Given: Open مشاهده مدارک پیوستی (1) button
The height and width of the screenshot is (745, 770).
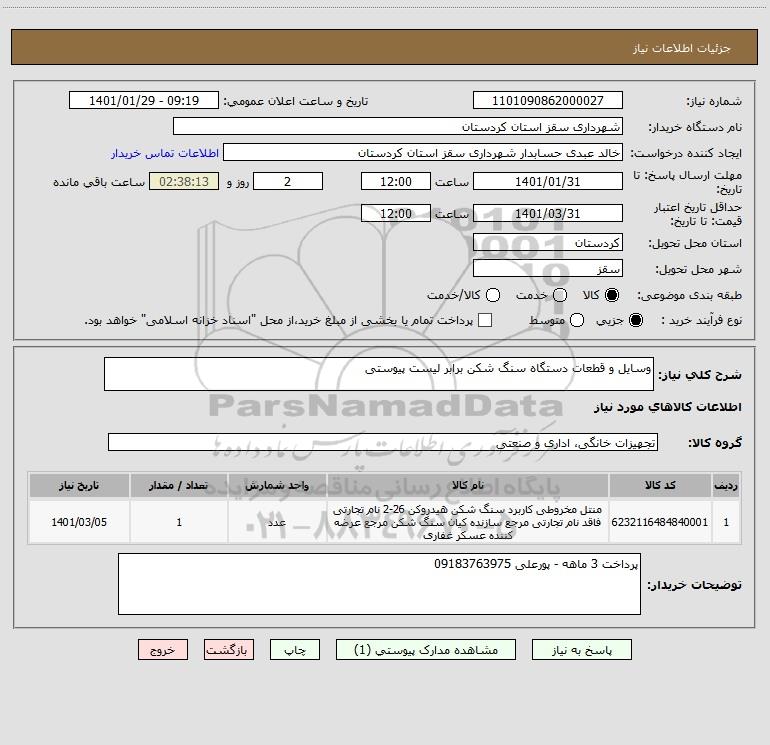Looking at the screenshot, I should (x=426, y=650).
